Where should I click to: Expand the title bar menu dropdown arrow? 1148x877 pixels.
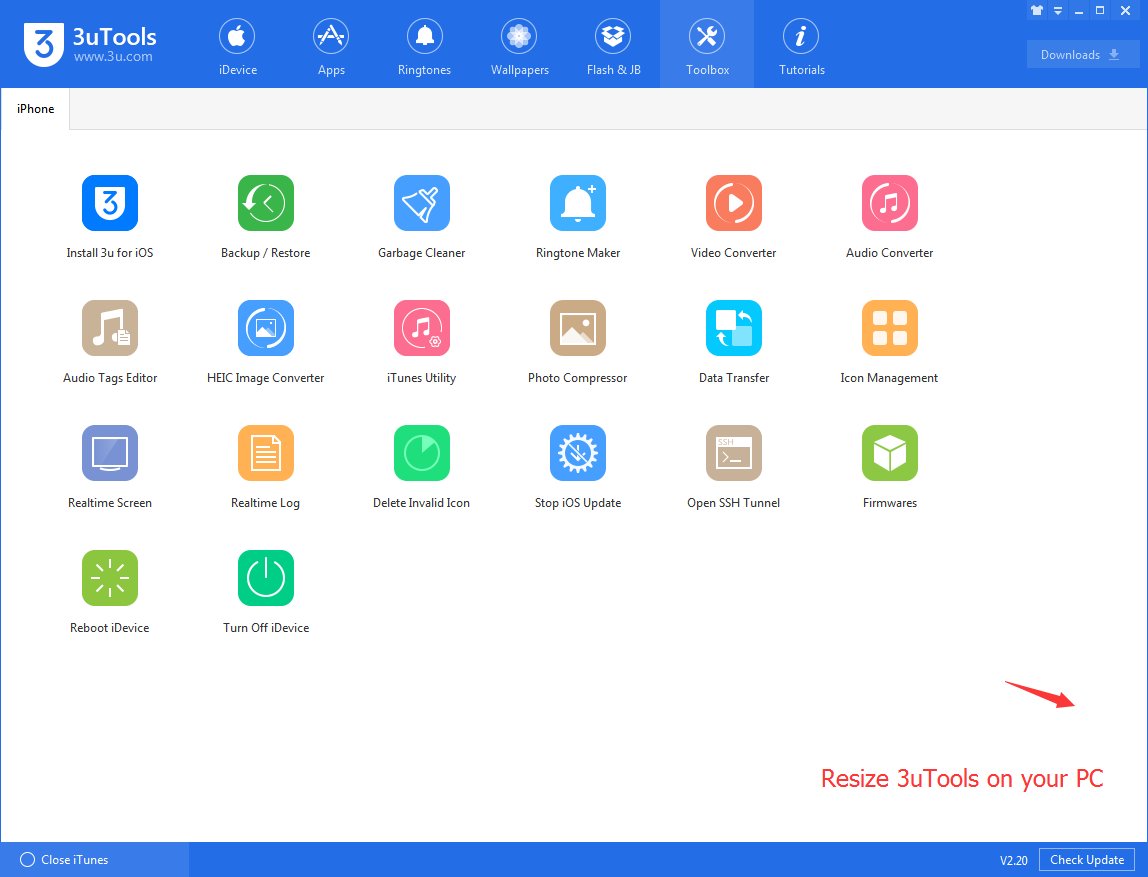point(1058,10)
